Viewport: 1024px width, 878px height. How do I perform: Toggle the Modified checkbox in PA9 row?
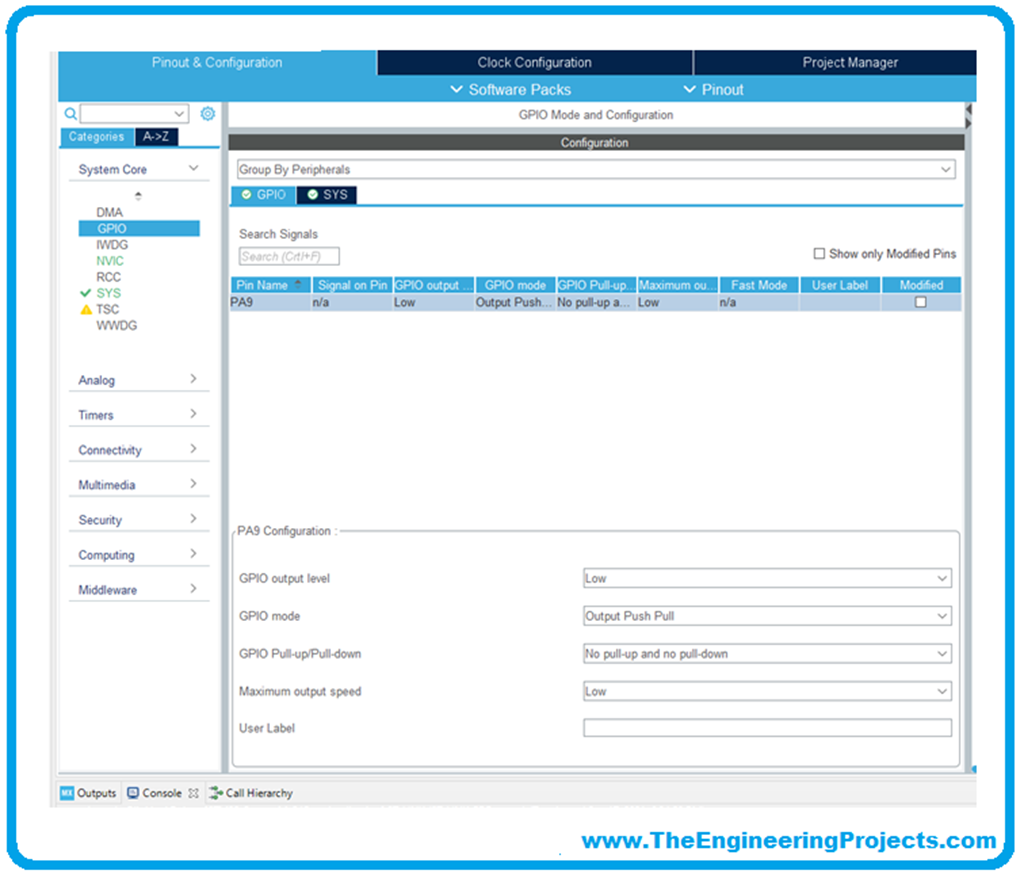pos(921,302)
